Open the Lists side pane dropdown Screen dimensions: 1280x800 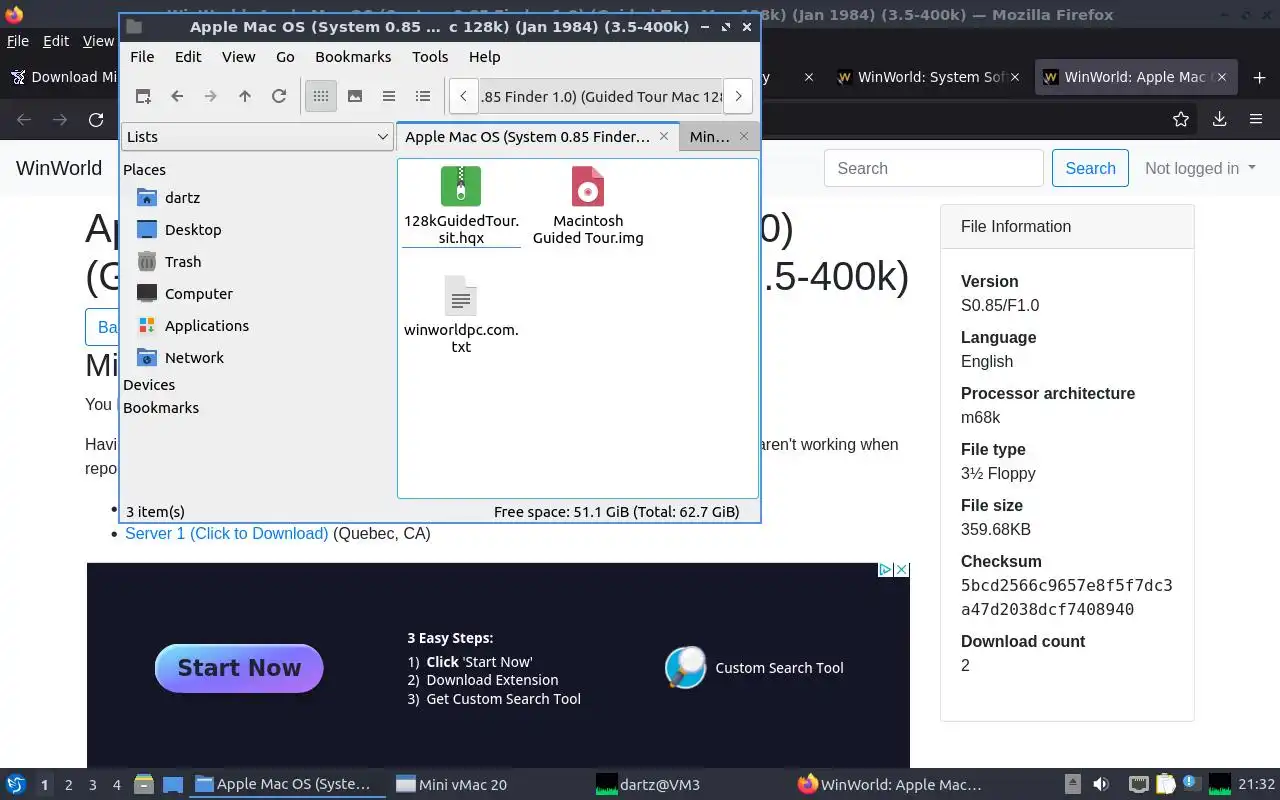[x=257, y=137]
